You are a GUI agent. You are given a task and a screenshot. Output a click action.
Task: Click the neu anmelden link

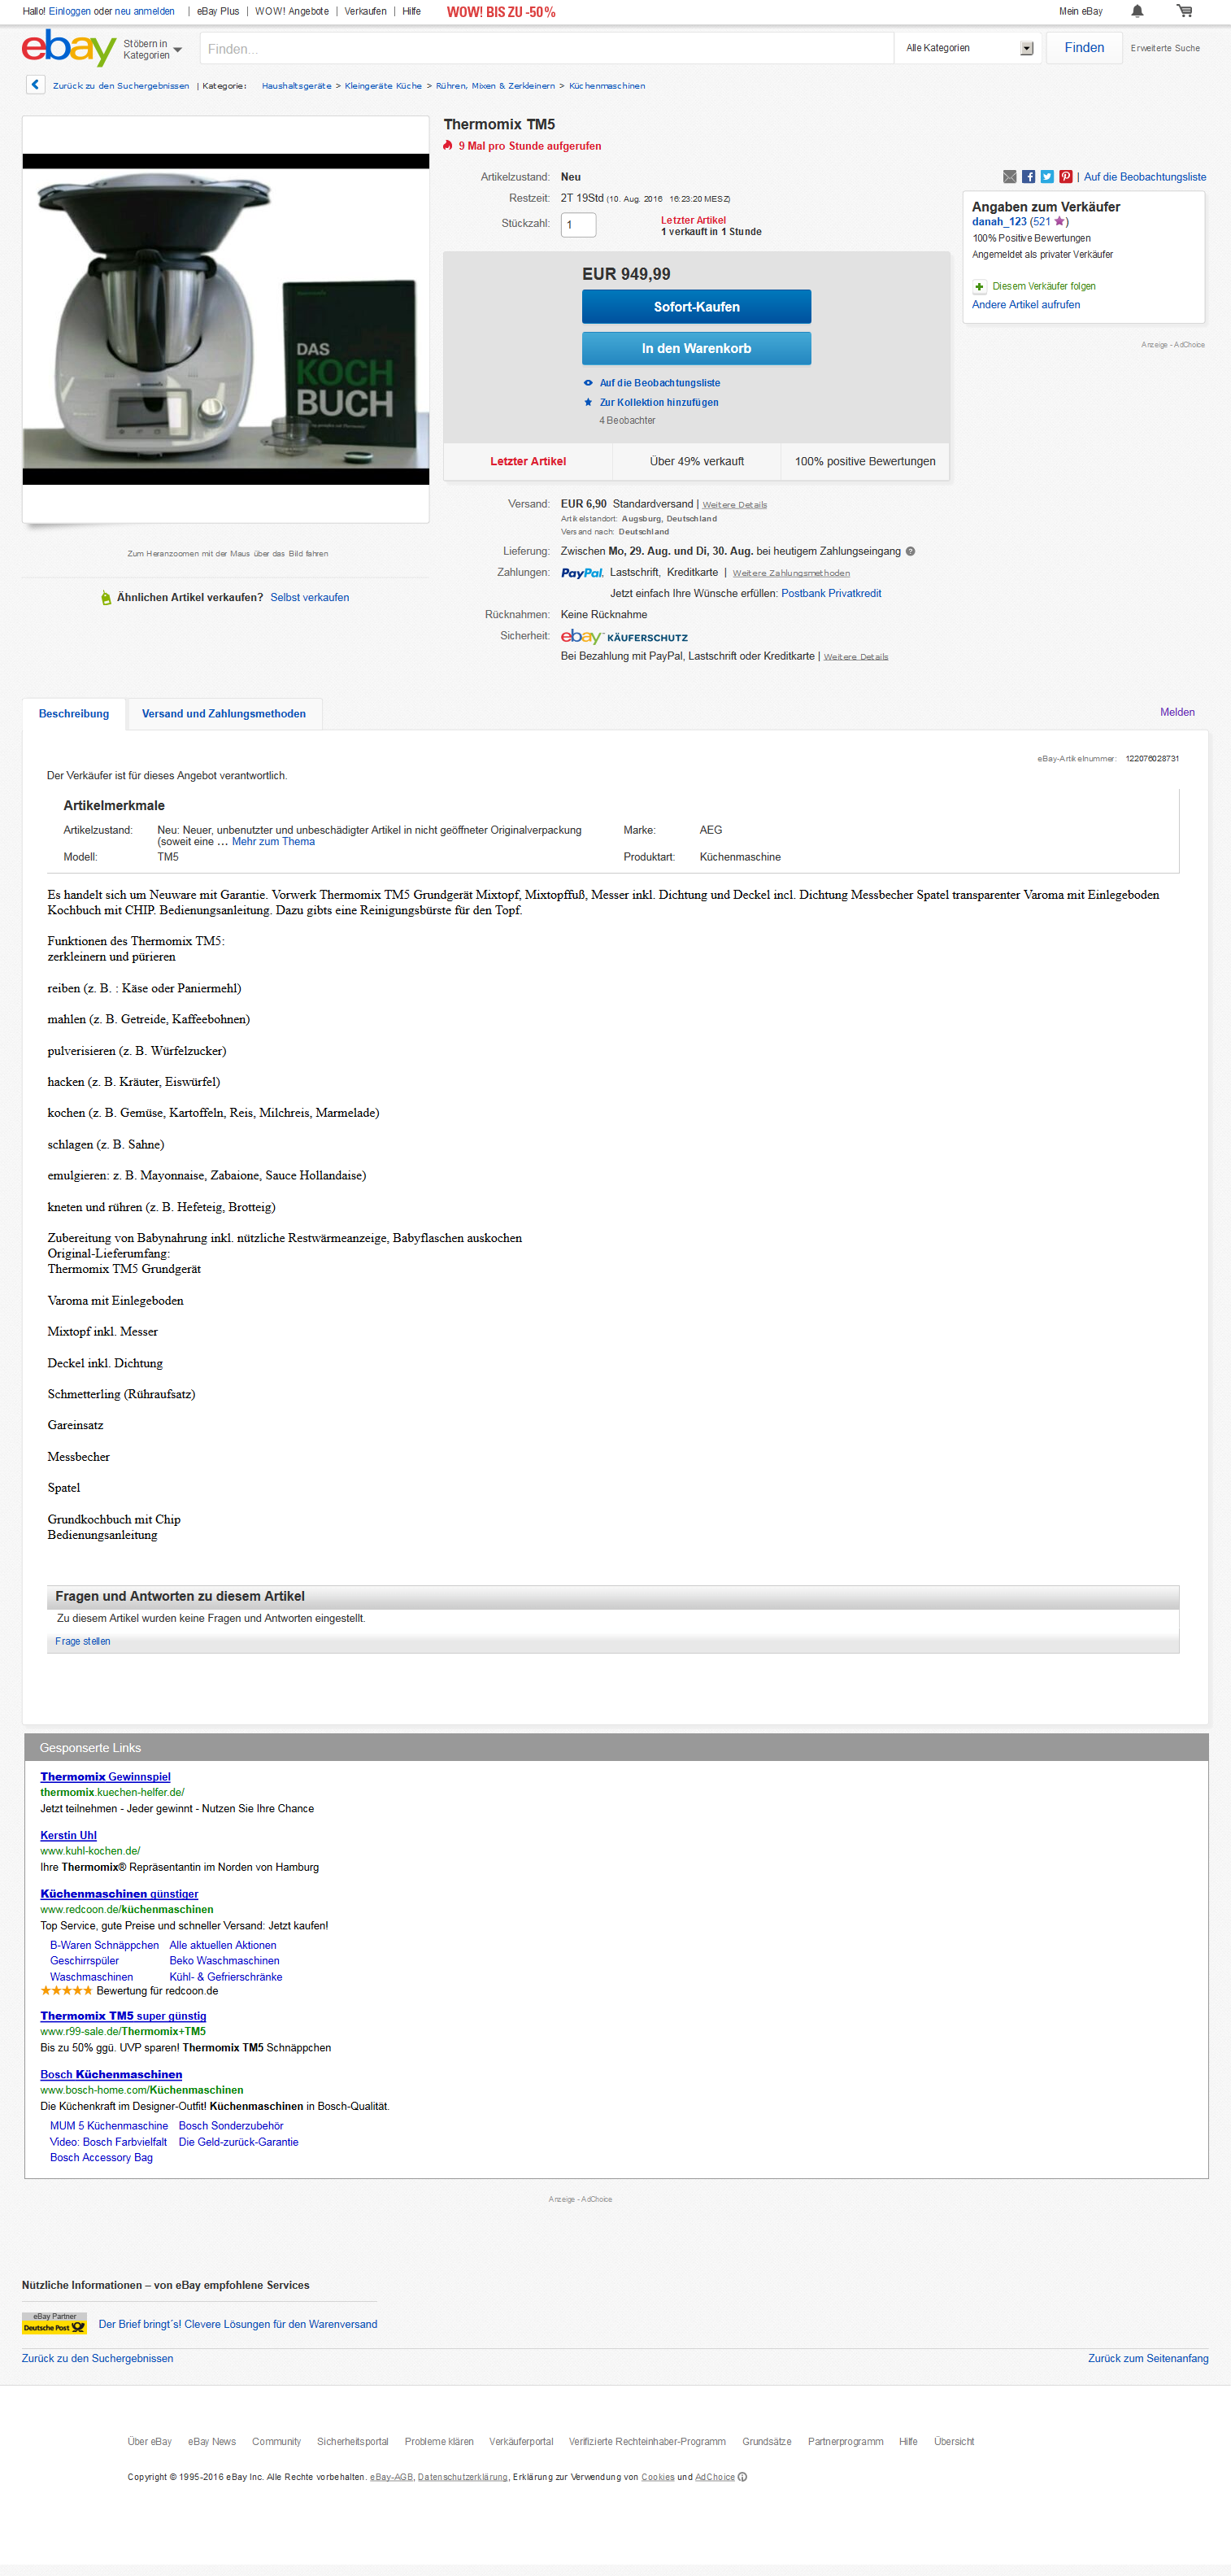[144, 12]
